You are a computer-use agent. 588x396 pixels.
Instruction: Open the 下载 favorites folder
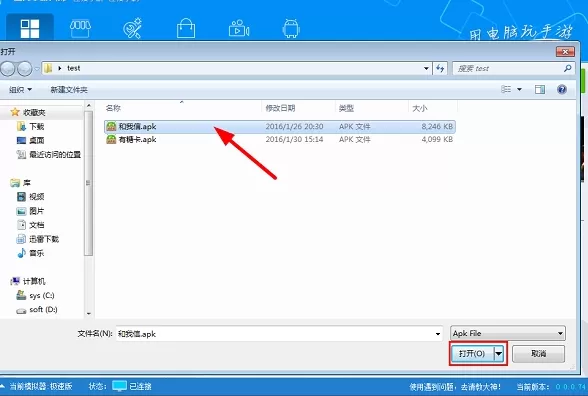[31, 126]
